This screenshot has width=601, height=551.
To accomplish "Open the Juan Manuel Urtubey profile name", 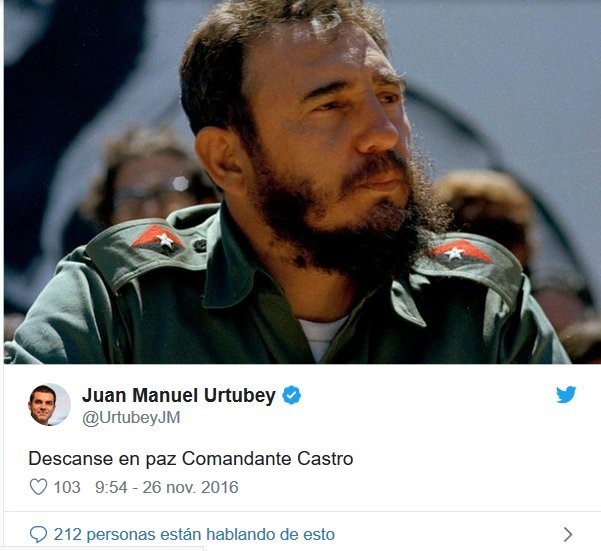I will 179,395.
